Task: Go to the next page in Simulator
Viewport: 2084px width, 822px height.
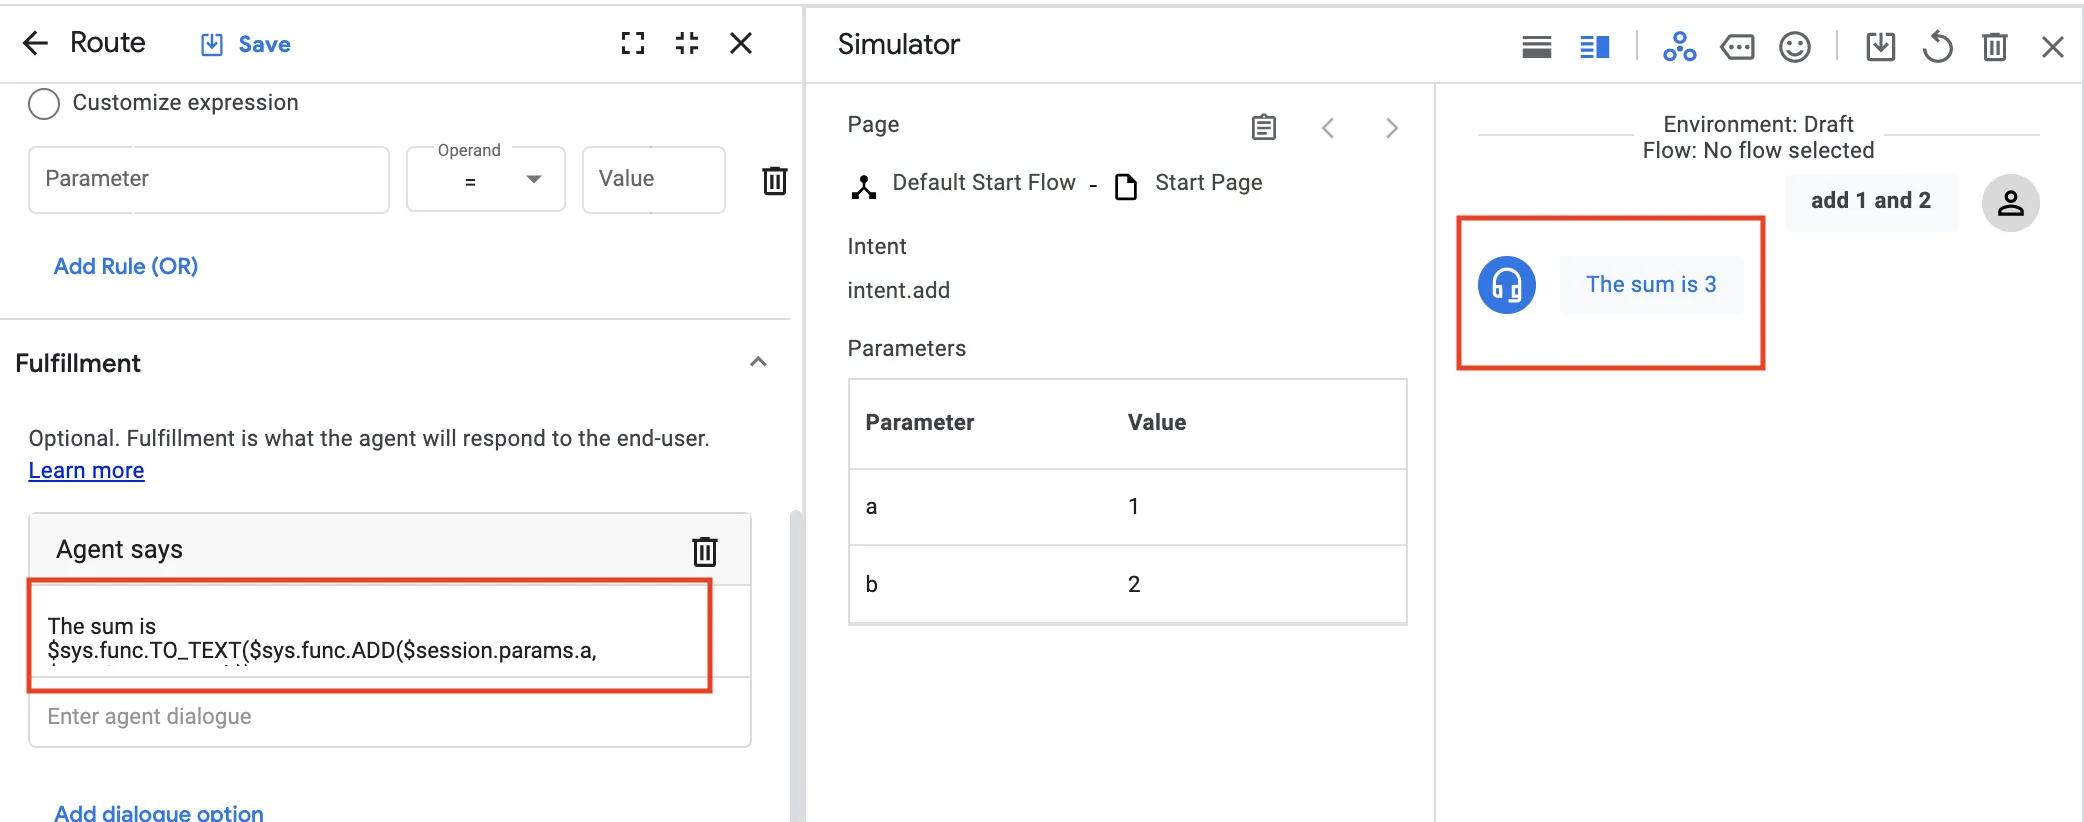Action: (x=1391, y=128)
